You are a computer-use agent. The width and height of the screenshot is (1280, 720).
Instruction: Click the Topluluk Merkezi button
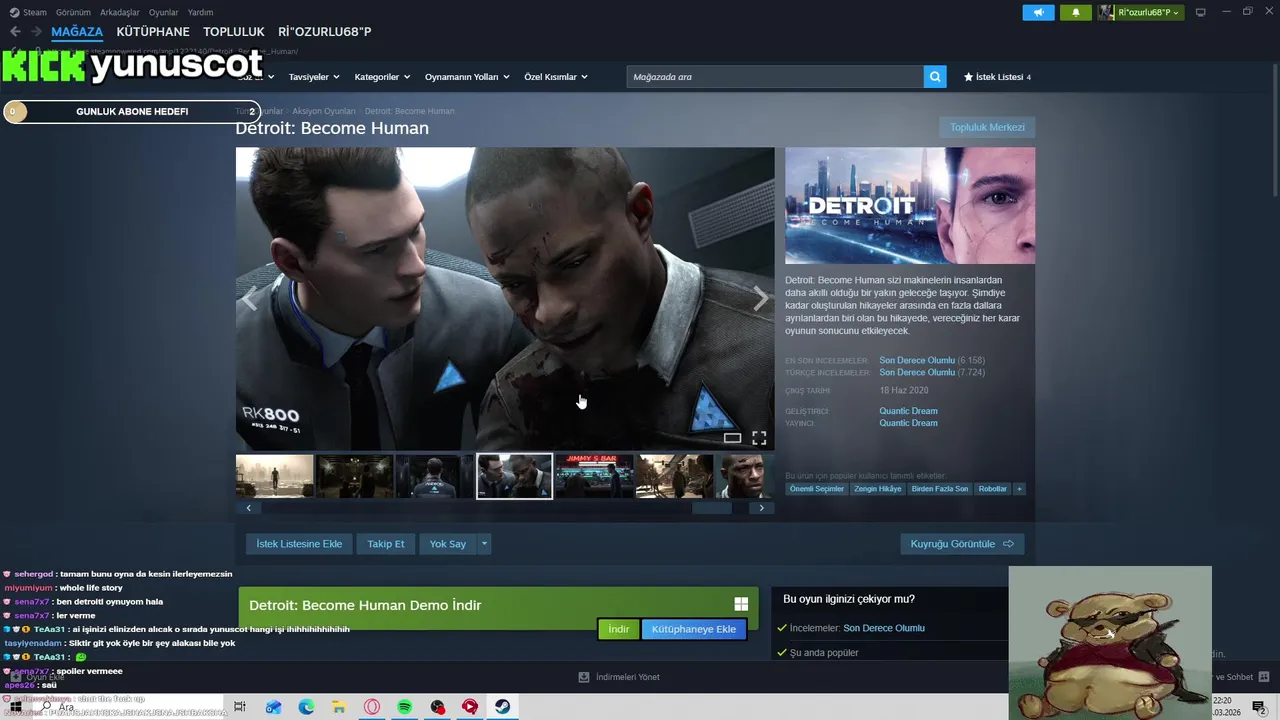tap(987, 127)
